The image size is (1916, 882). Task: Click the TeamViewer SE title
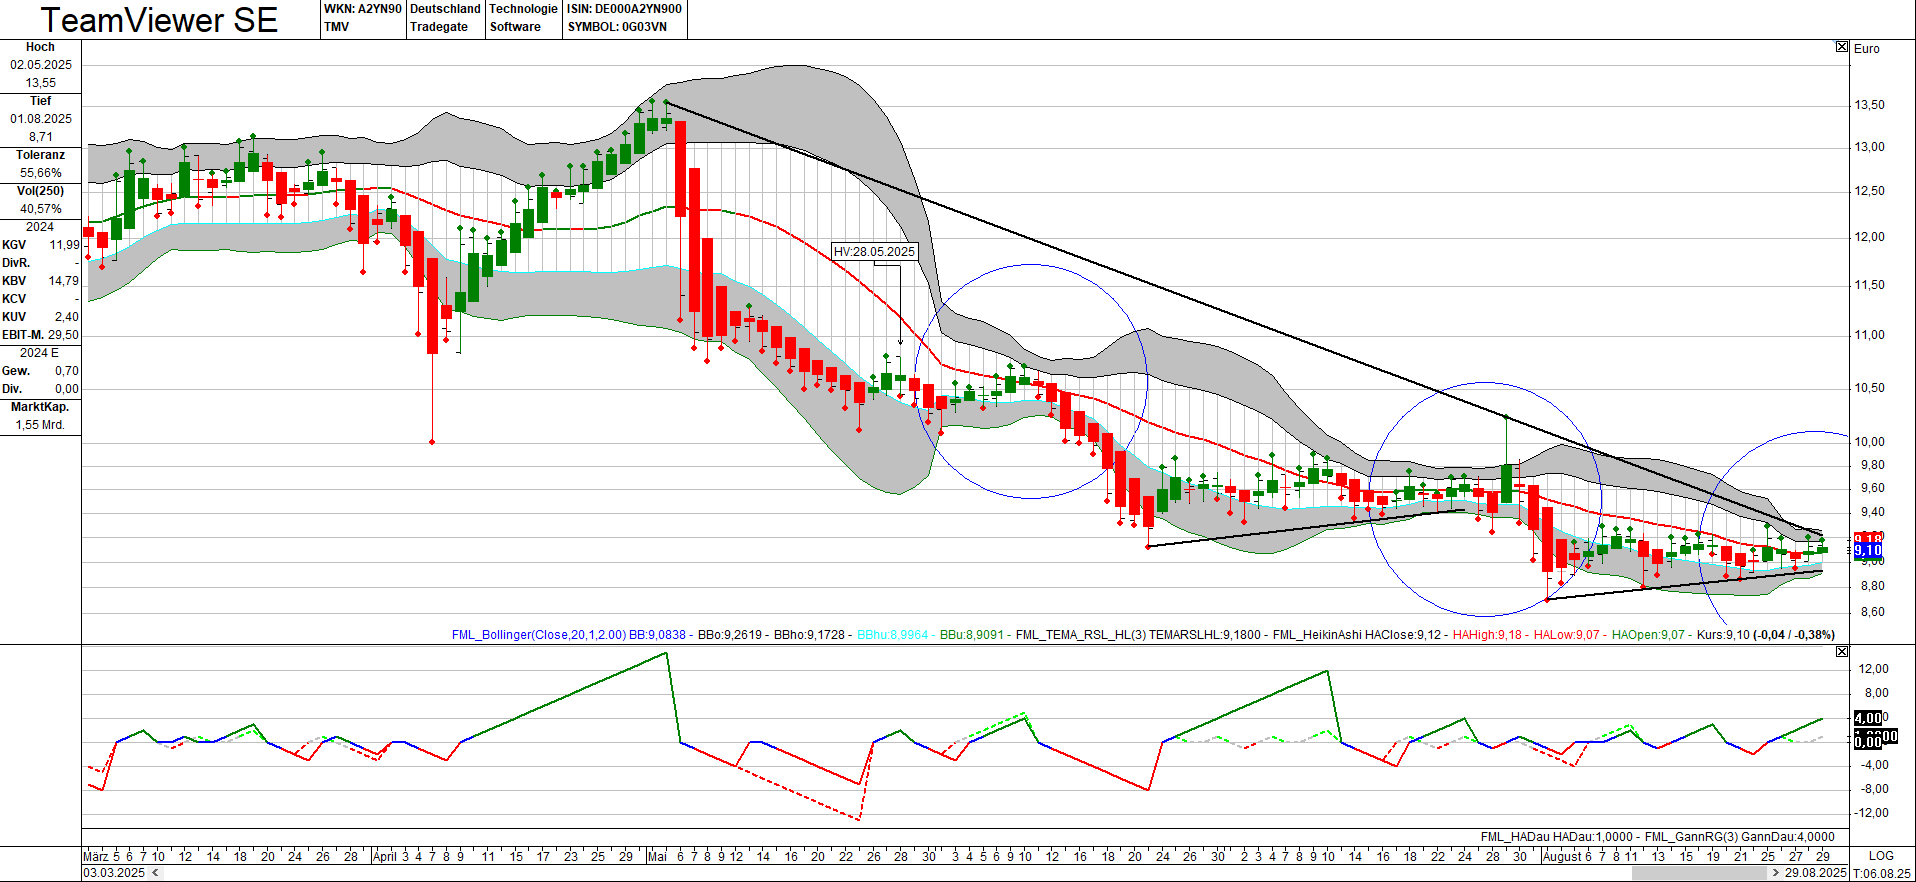[x=159, y=20]
